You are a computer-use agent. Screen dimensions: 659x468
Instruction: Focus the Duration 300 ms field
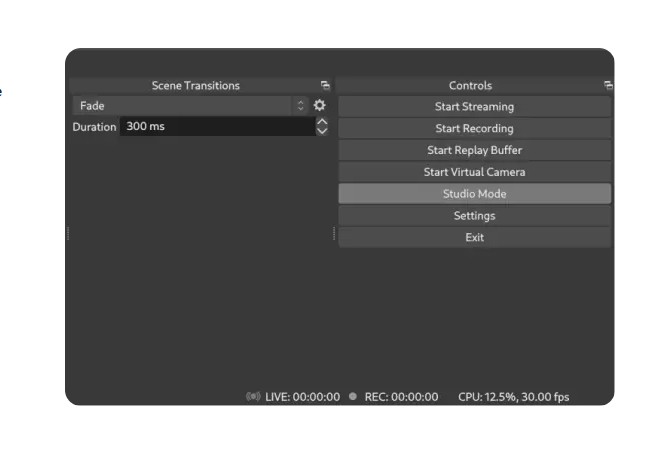217,126
